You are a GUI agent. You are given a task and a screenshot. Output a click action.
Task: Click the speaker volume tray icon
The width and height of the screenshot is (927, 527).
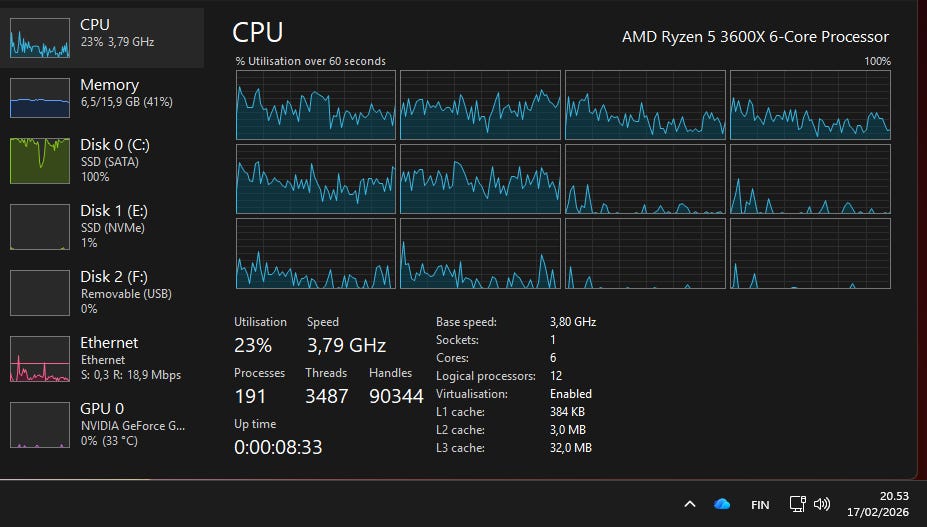(x=823, y=504)
